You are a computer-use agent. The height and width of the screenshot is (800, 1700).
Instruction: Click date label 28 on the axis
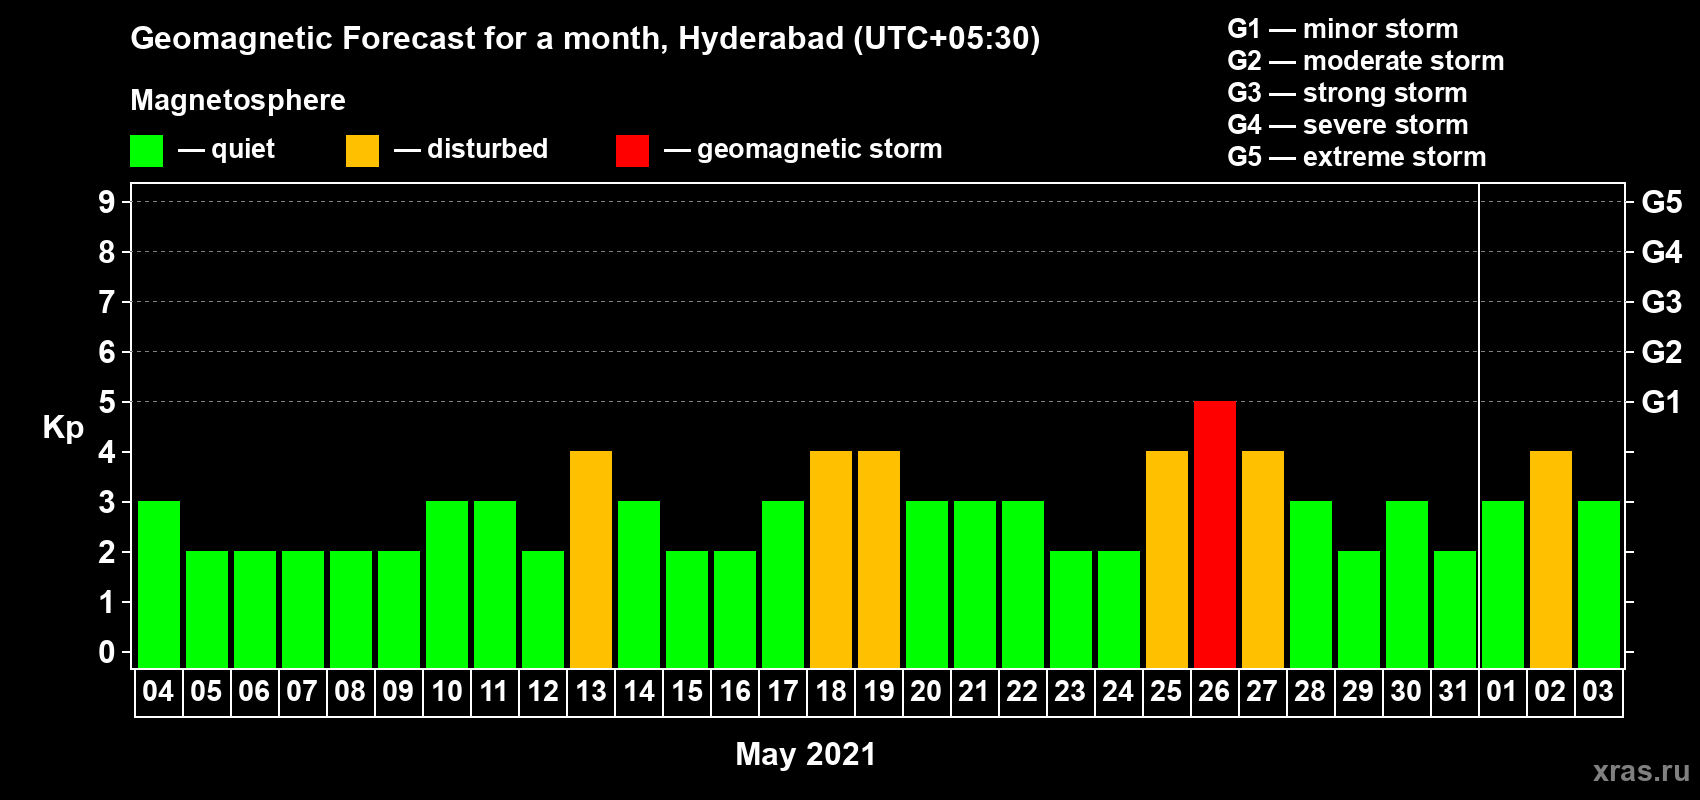click(1310, 692)
